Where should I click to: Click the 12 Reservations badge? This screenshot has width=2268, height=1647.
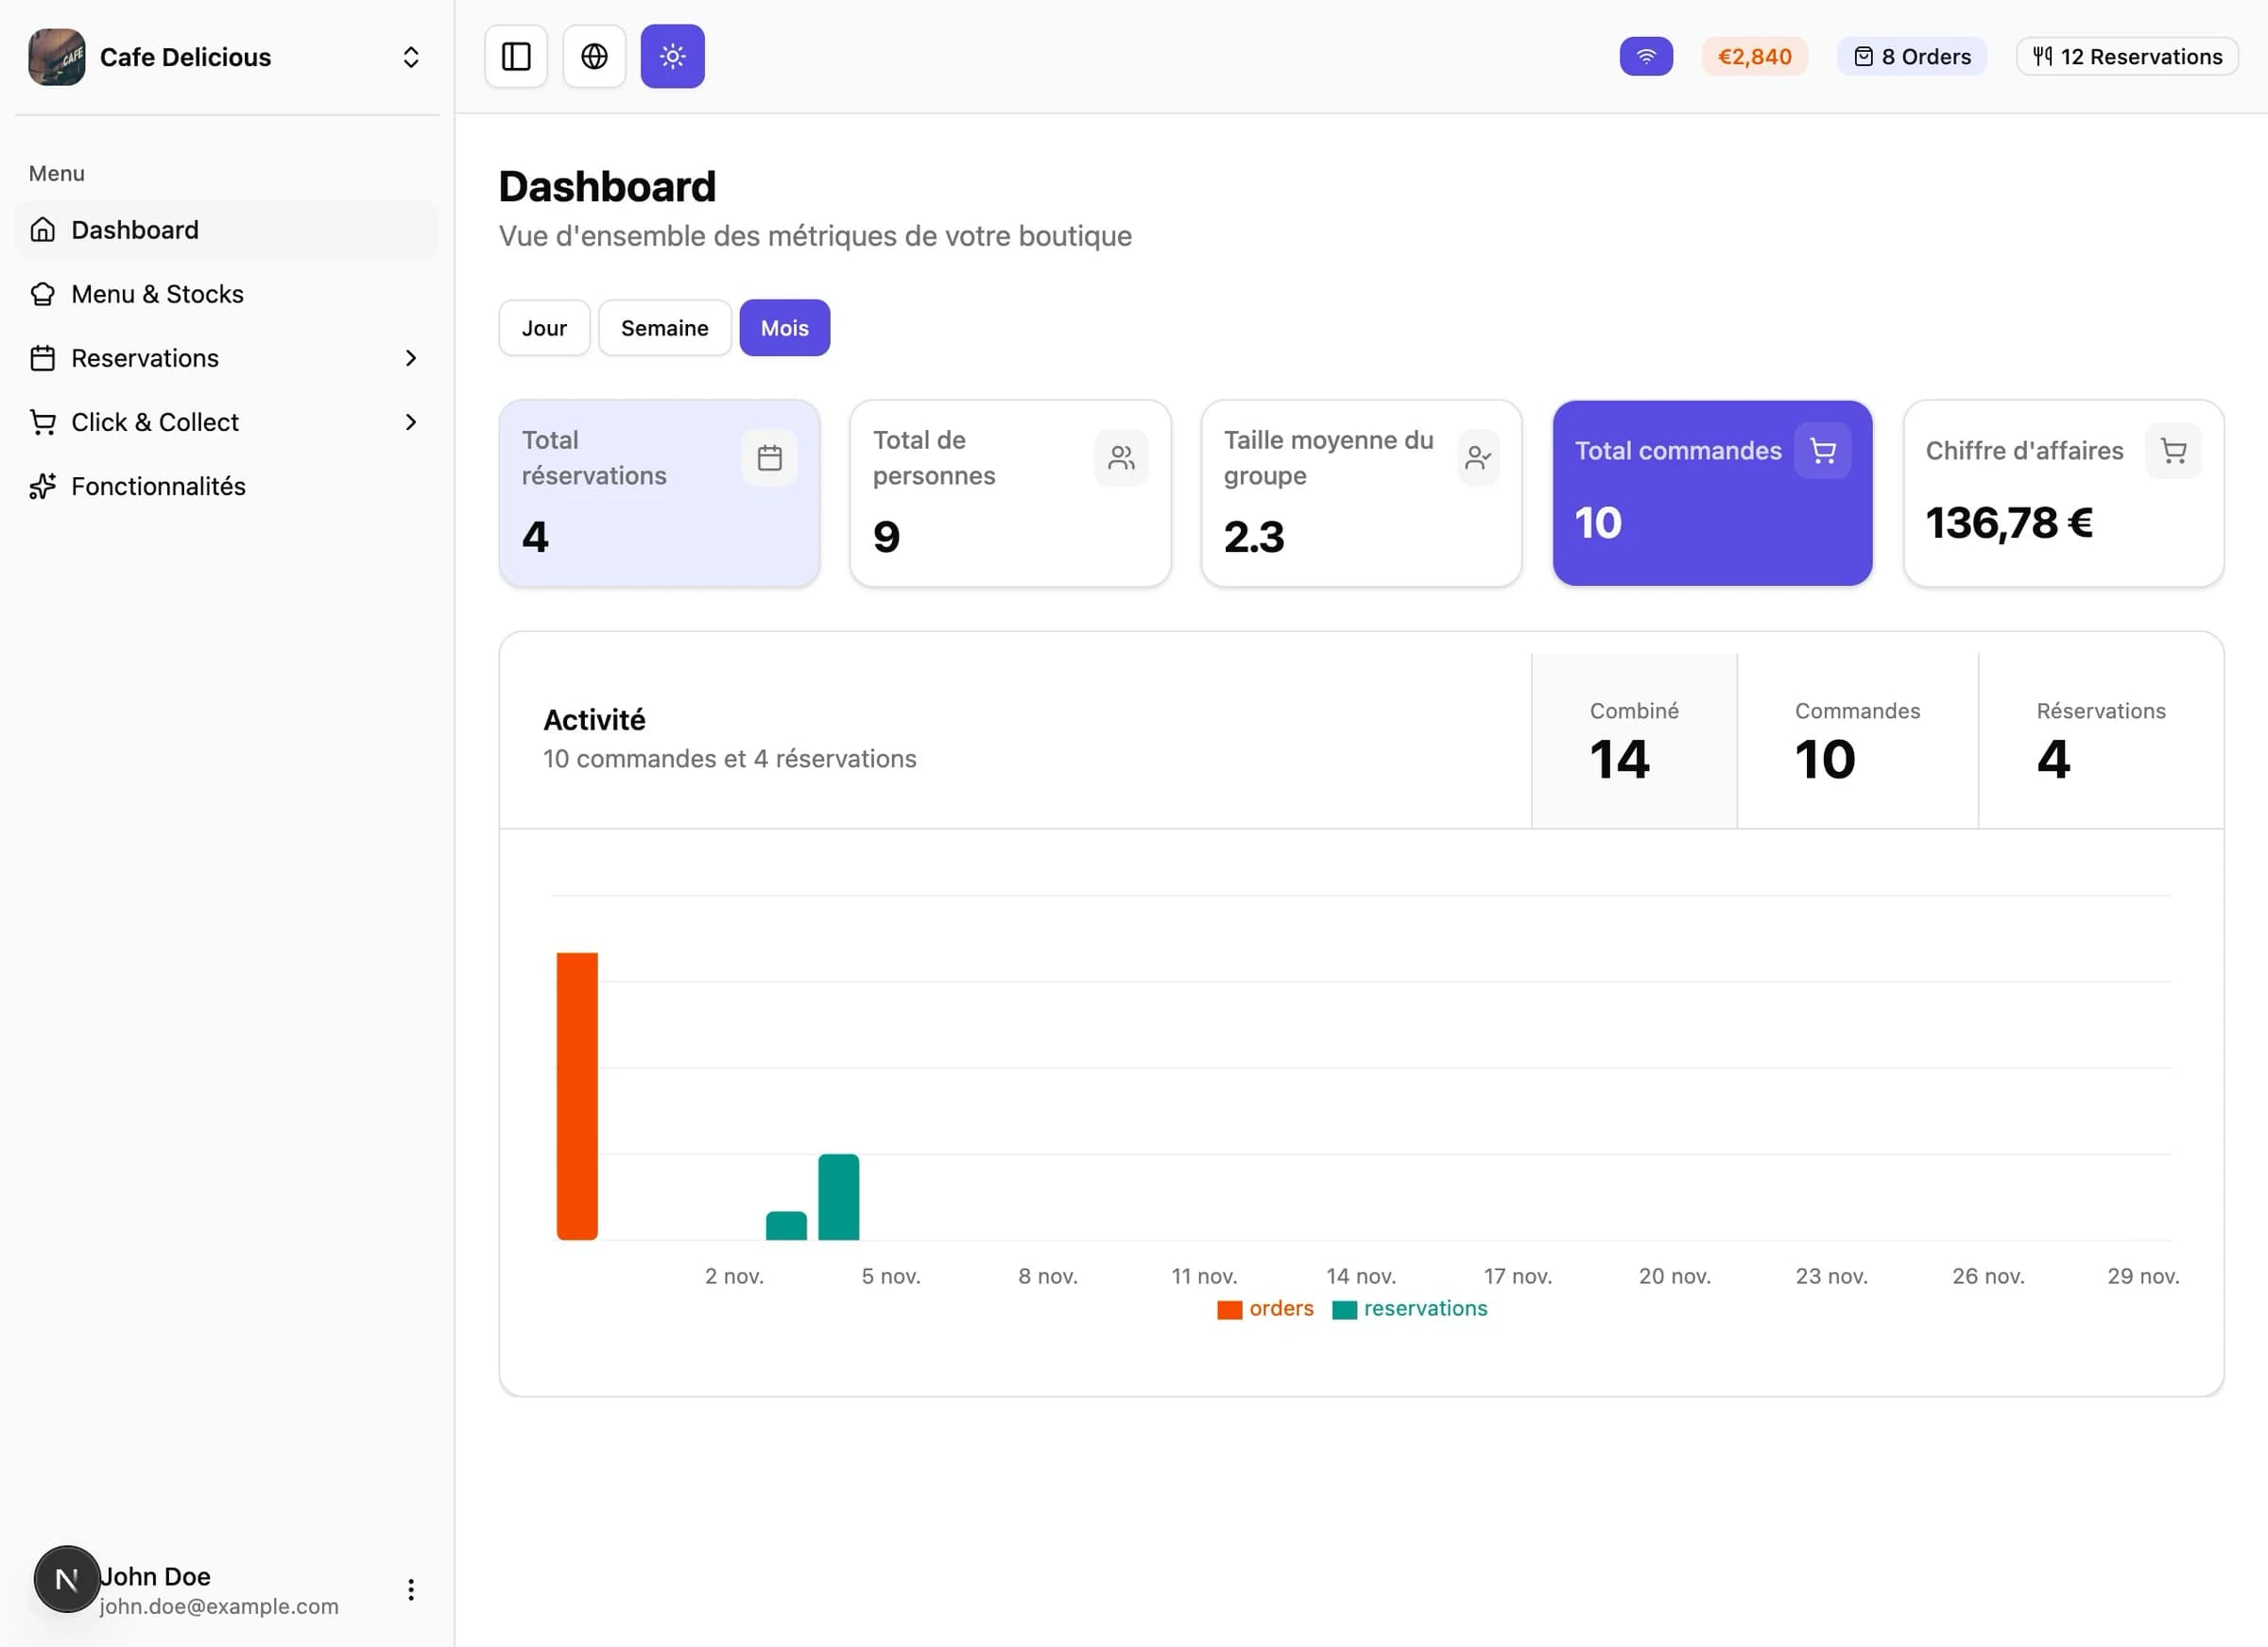[2126, 57]
